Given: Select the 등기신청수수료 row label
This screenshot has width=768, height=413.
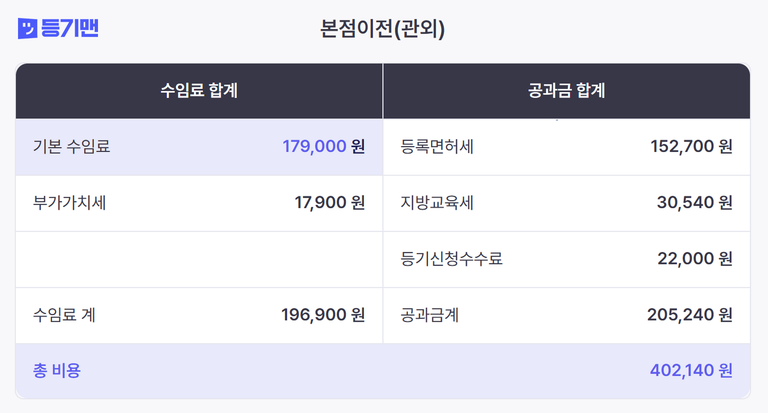Looking at the screenshot, I should tap(451, 259).
